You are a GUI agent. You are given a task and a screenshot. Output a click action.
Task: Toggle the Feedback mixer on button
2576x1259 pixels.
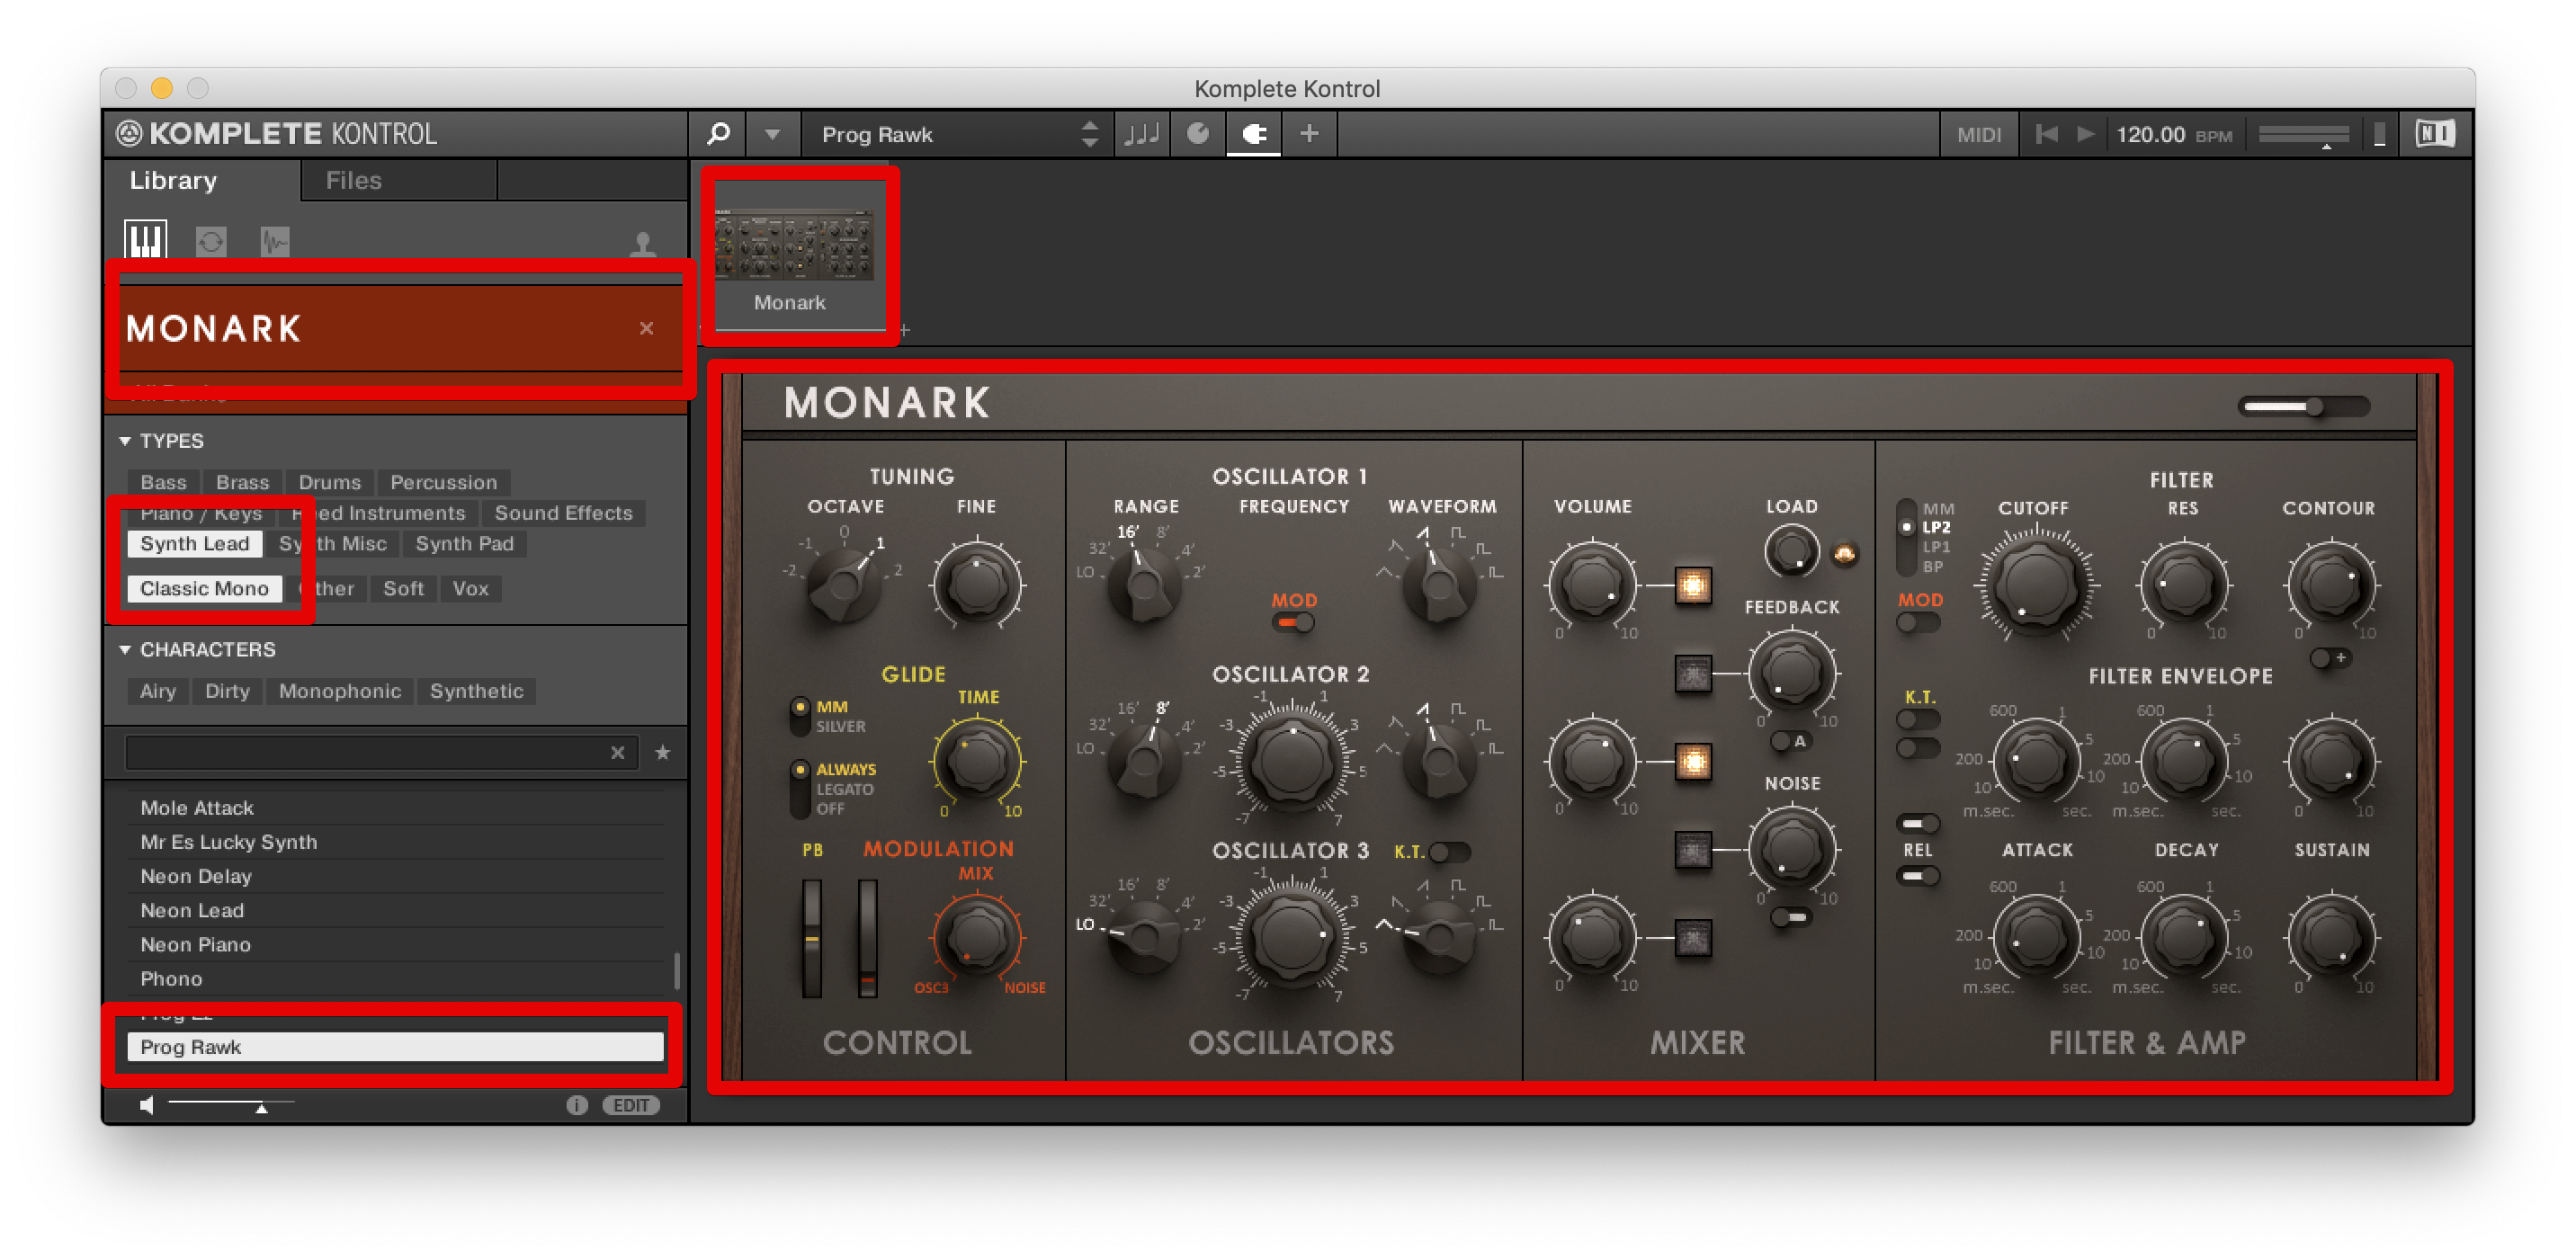[1692, 674]
